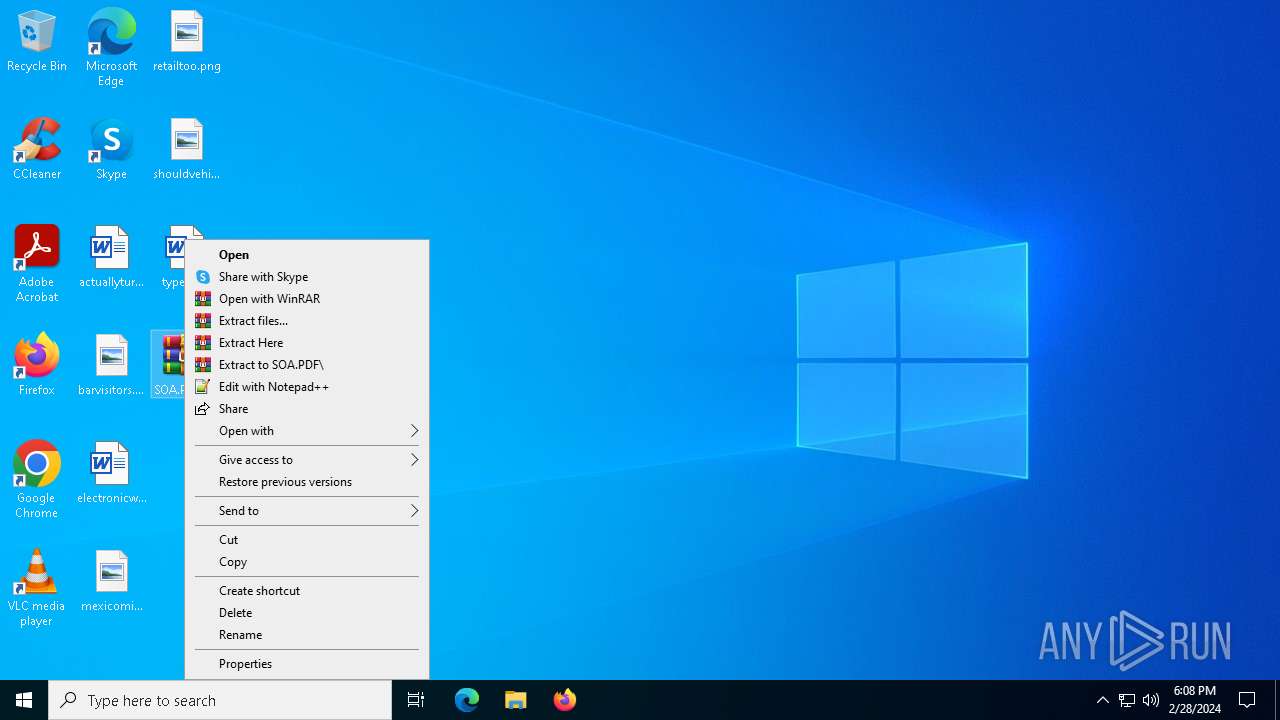This screenshot has width=1280, height=720.
Task: Open the Recycle Bin desktop icon
Action: 37,42
